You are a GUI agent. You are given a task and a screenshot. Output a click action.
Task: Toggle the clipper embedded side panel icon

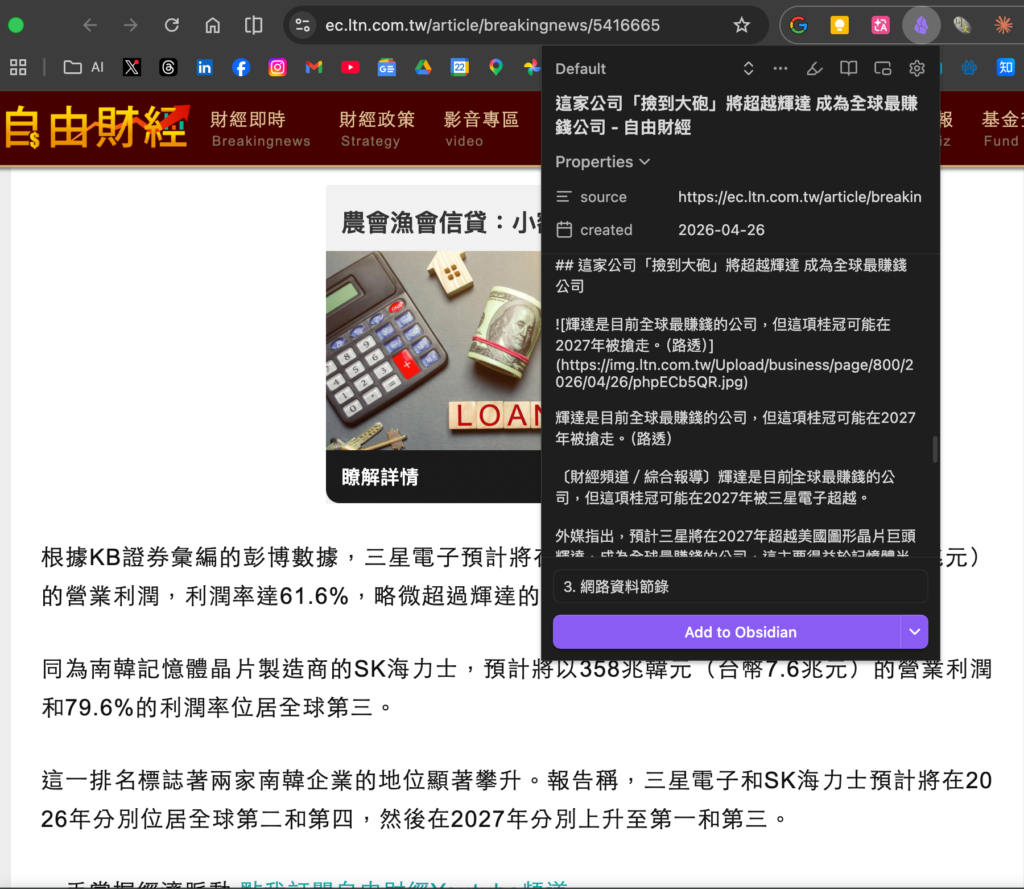882,69
